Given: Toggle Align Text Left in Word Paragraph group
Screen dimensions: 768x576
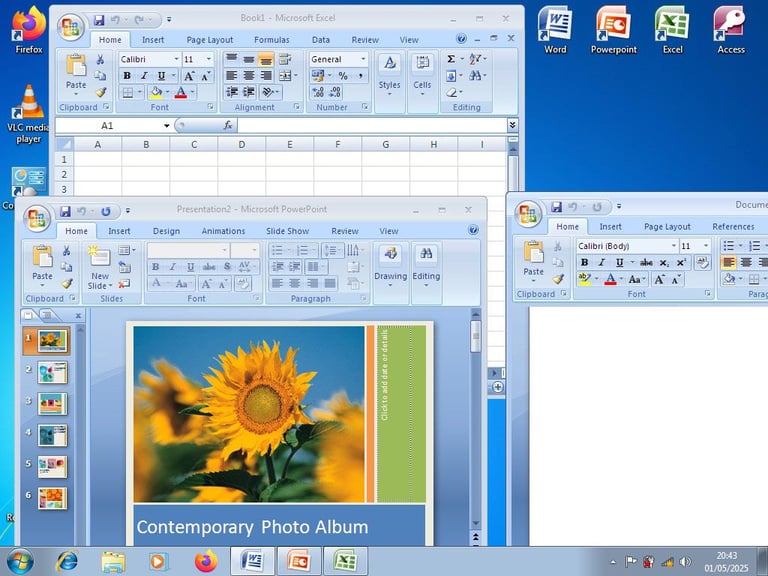Looking at the screenshot, I should click(x=728, y=263).
